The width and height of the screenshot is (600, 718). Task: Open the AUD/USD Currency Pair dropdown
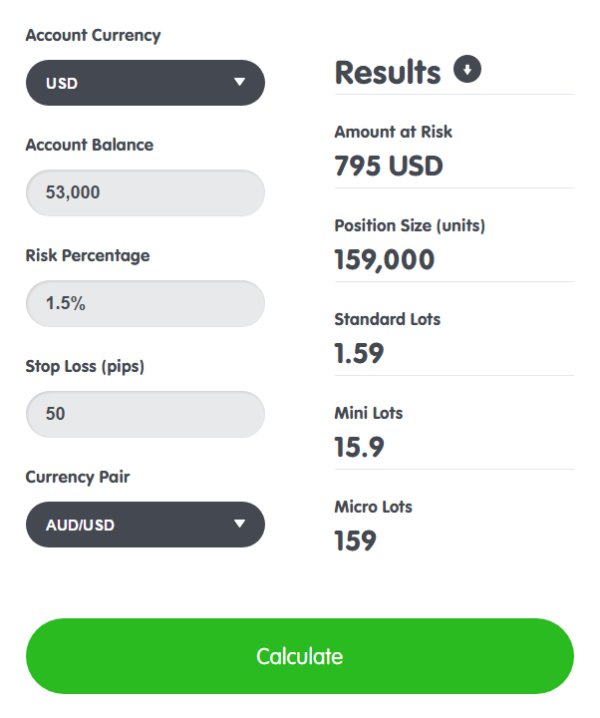[x=145, y=524]
